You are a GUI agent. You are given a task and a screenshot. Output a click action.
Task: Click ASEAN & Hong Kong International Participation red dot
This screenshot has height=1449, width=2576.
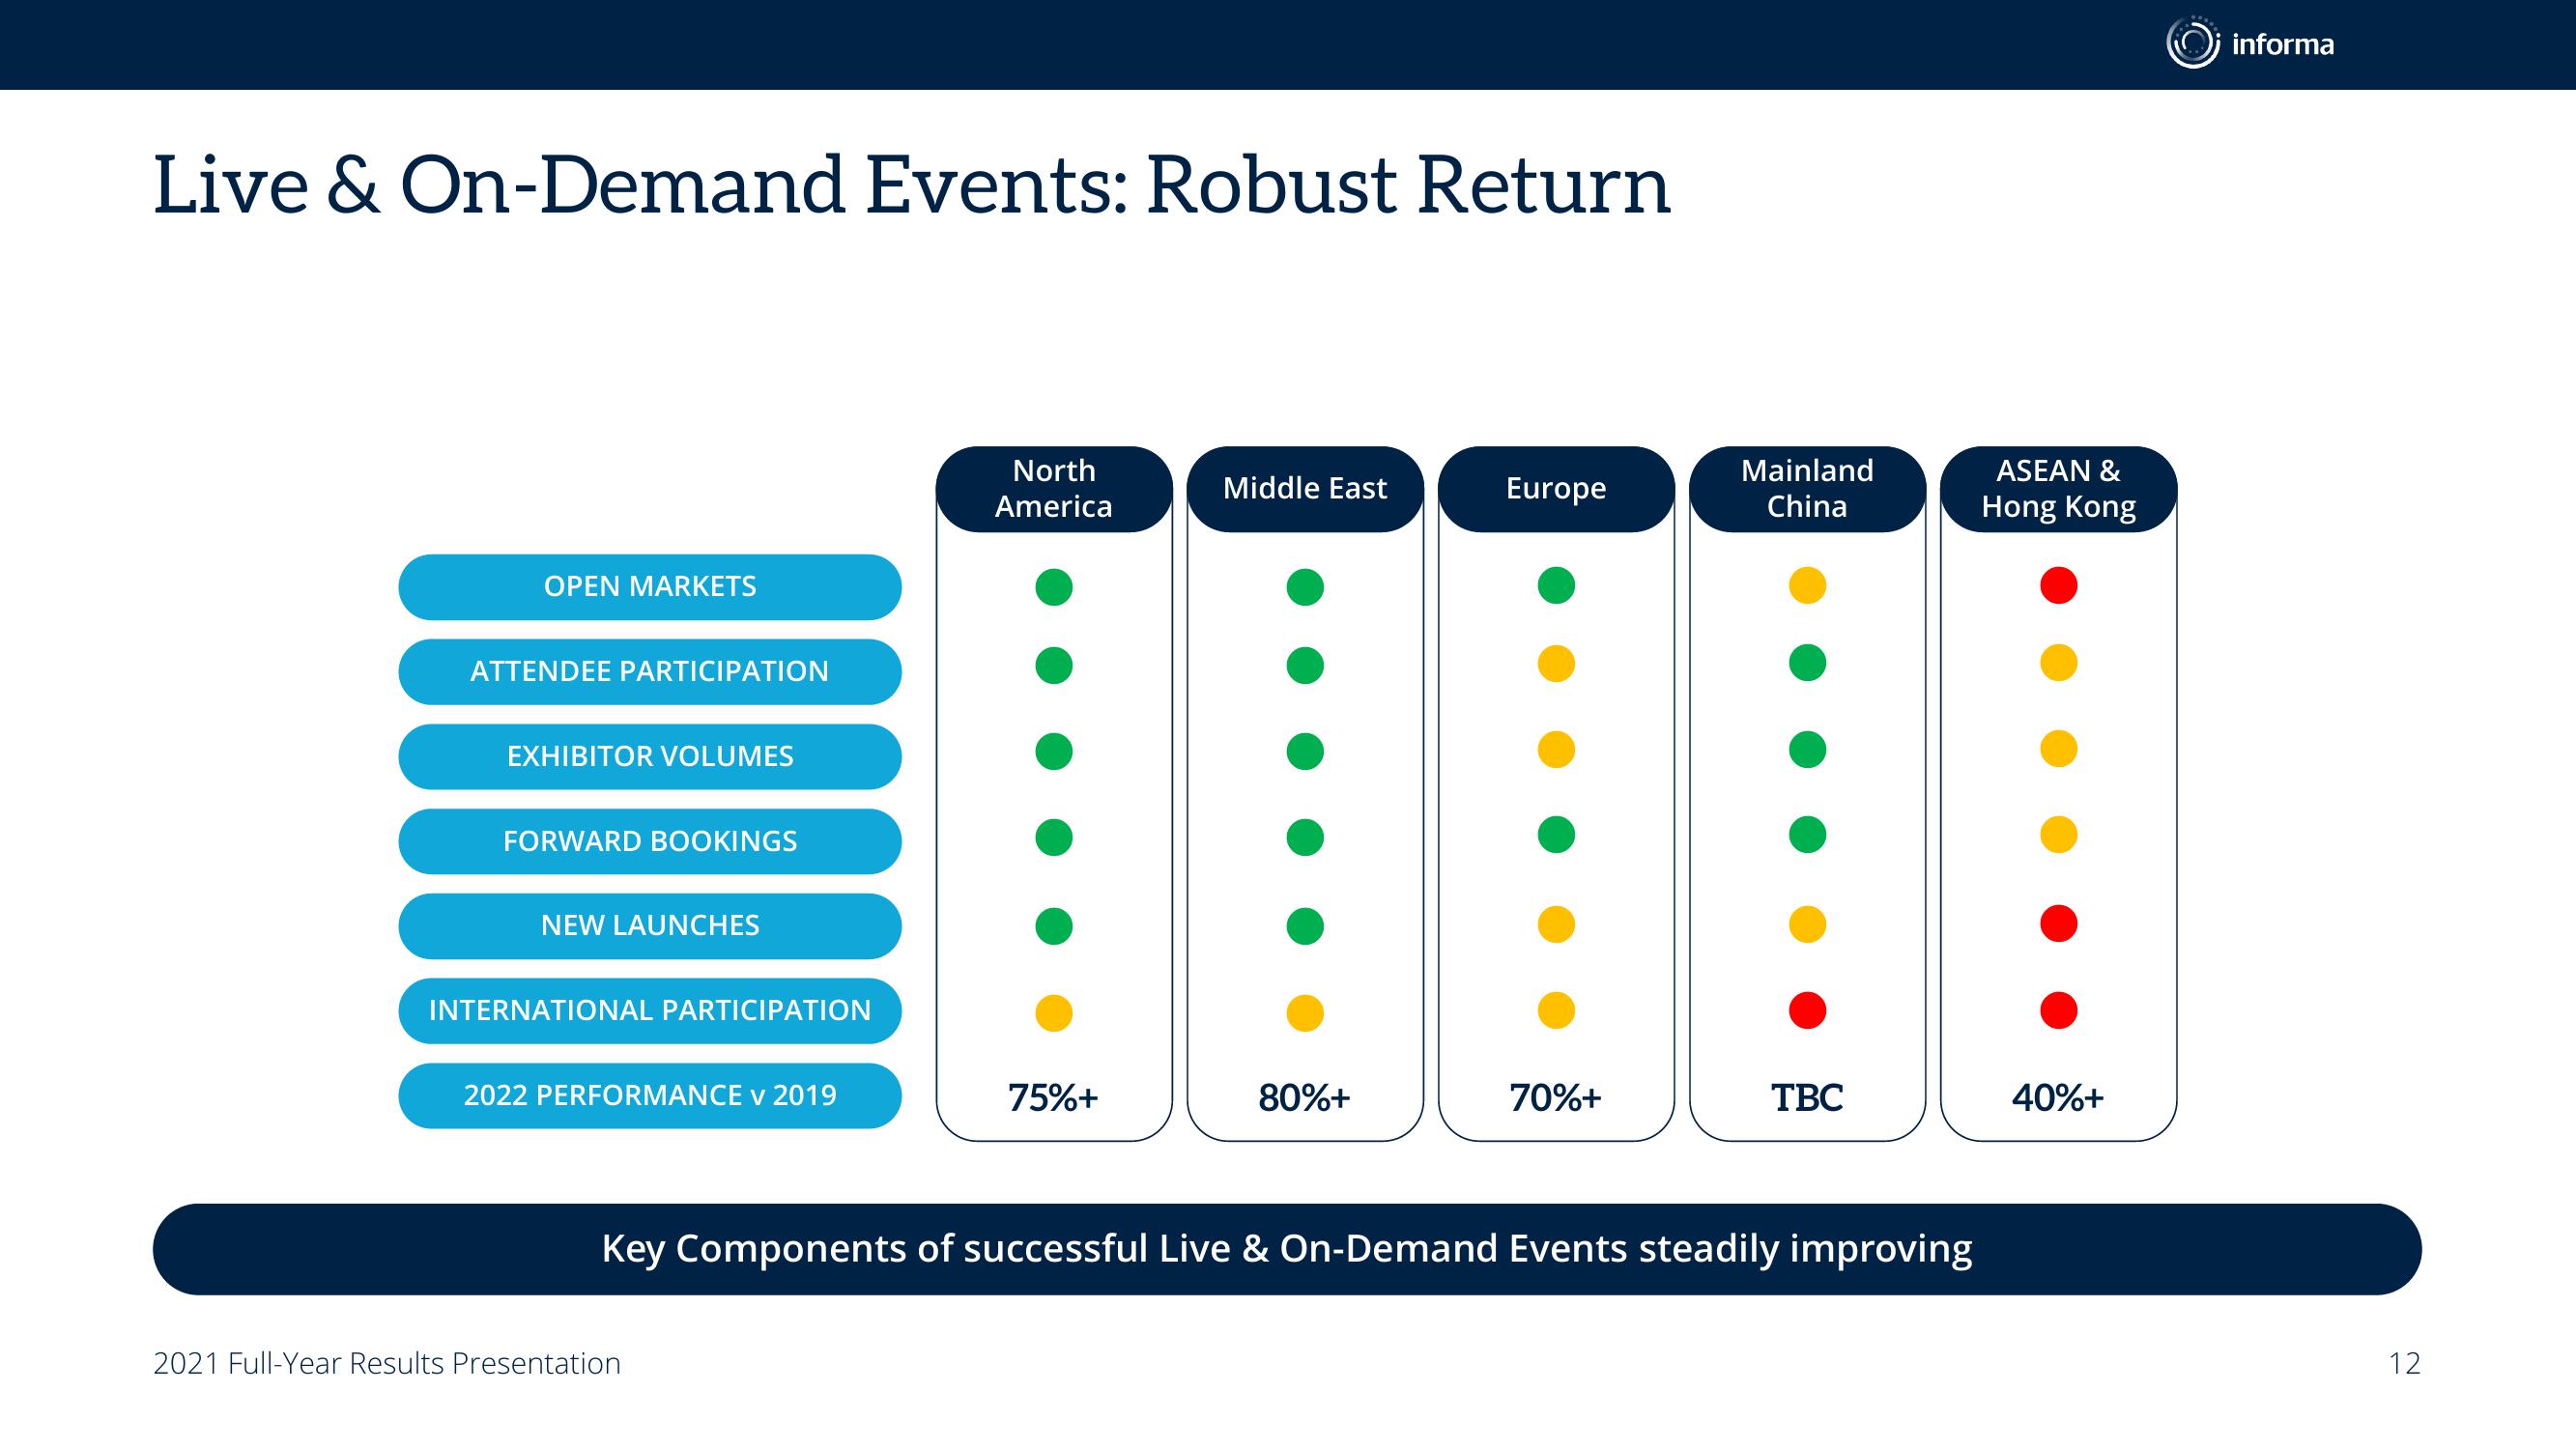(x=2058, y=1010)
